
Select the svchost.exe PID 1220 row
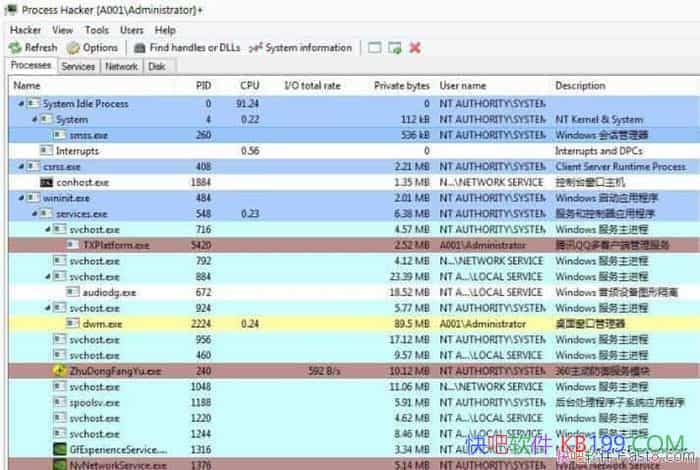pos(354,418)
